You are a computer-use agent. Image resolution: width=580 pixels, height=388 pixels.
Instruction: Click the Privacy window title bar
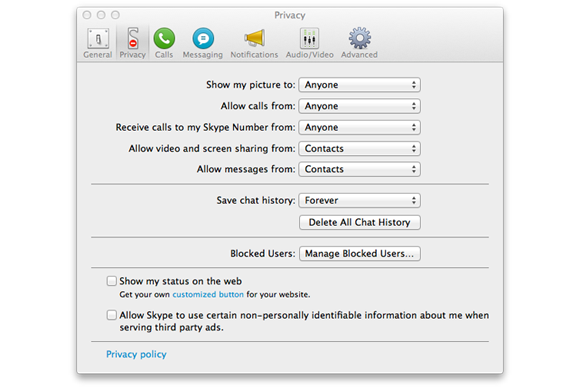290,15
